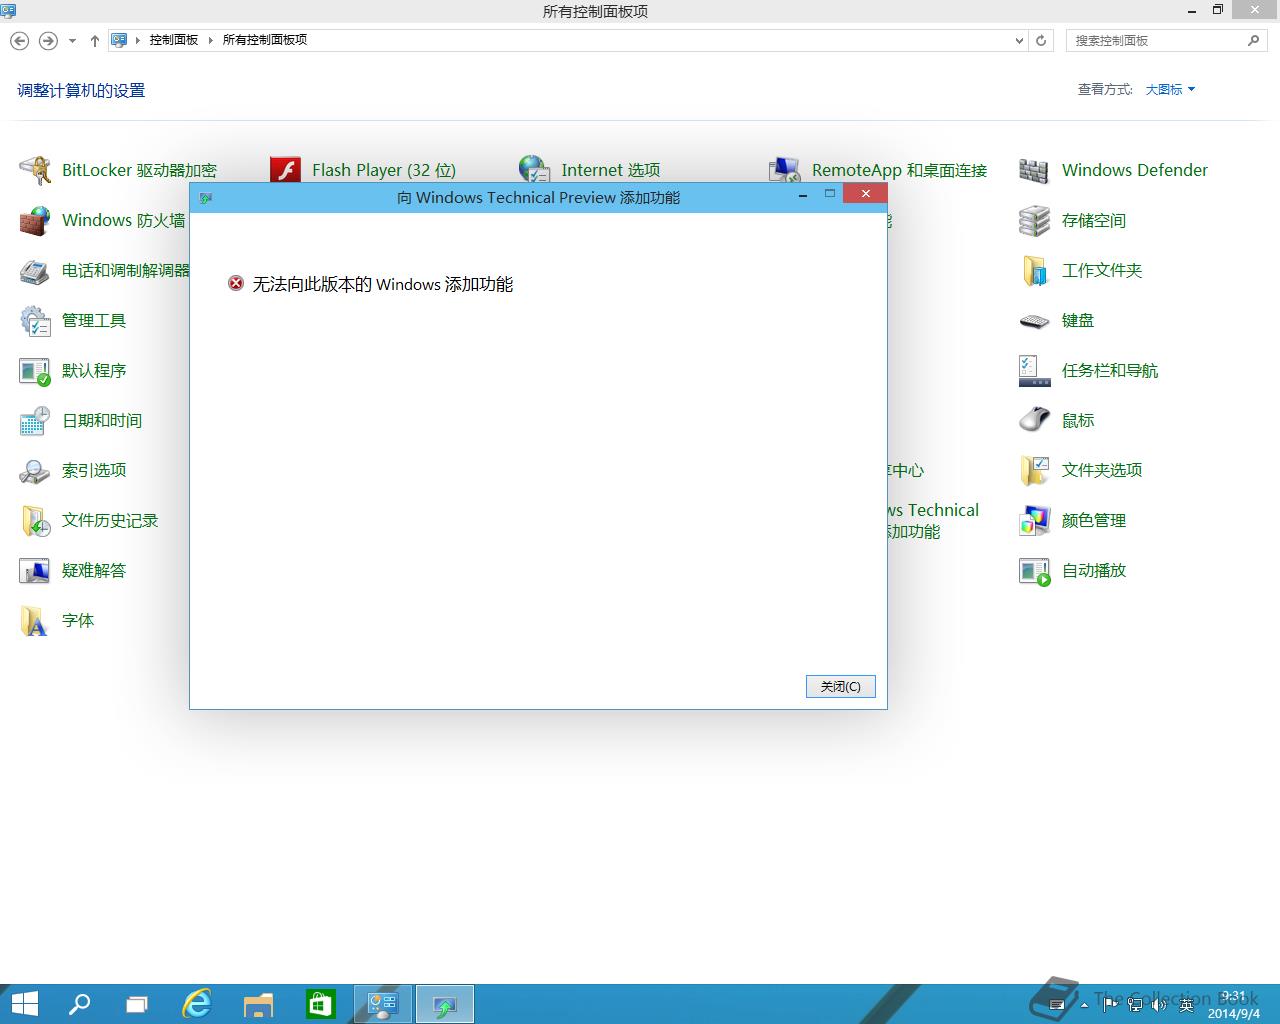Click 任务栏和导航 link text

pyautogui.click(x=1110, y=370)
